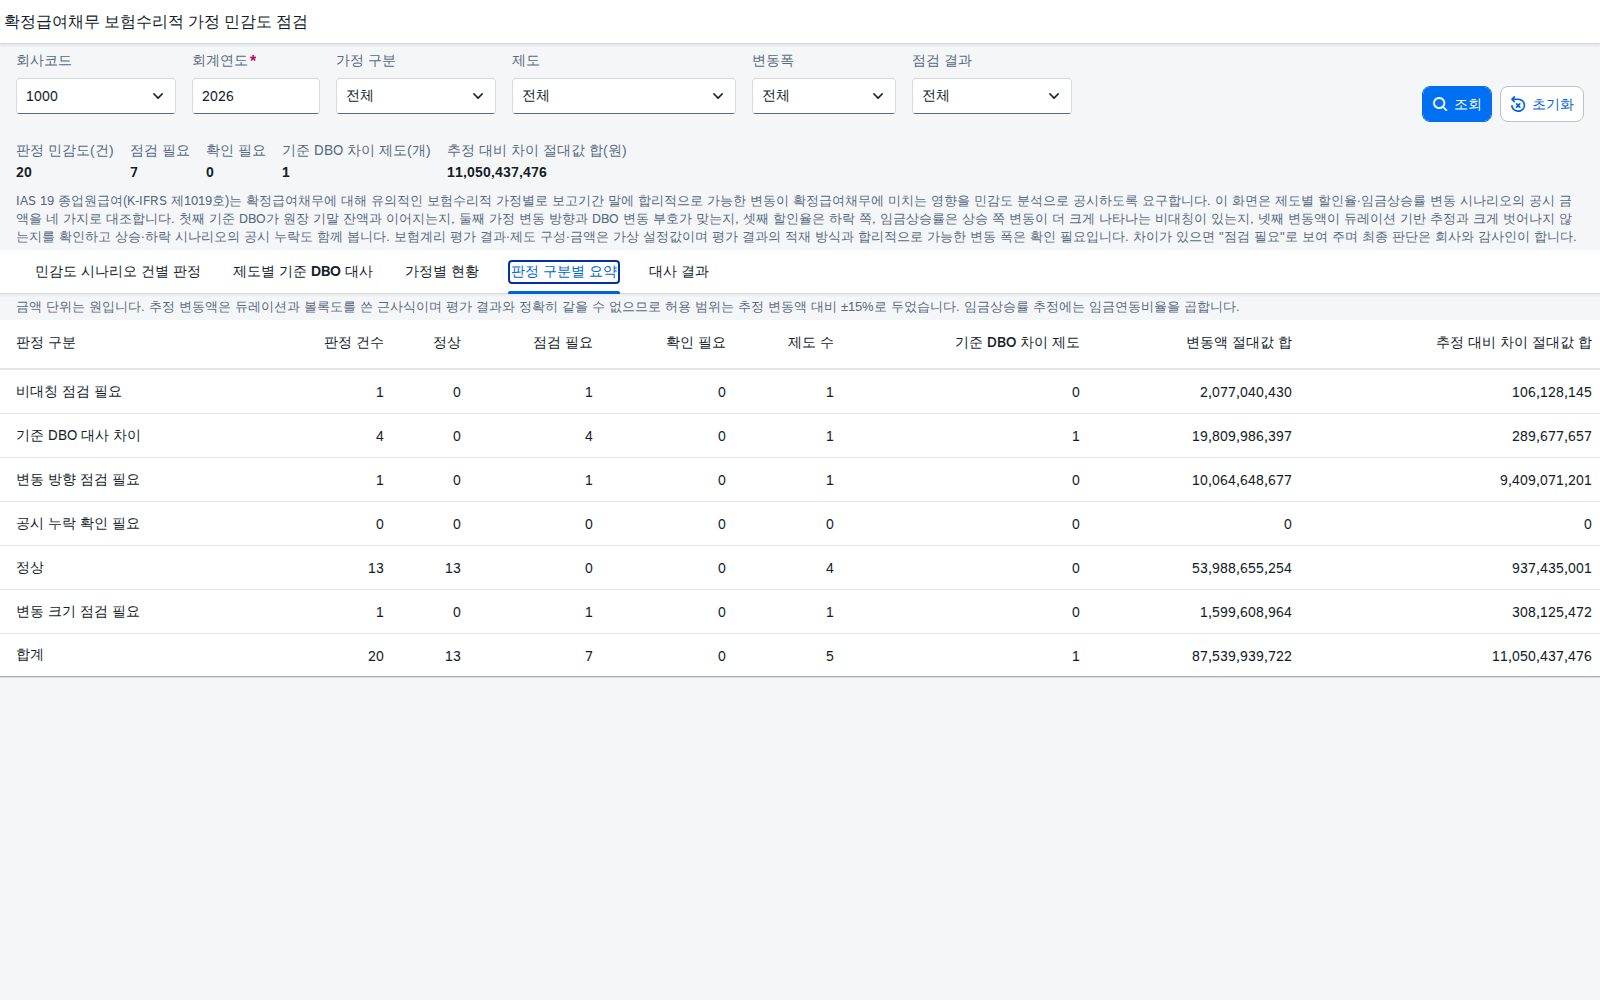The height and width of the screenshot is (1000, 1600).
Task: Open the 변동폭 dropdown
Action: click(x=824, y=96)
